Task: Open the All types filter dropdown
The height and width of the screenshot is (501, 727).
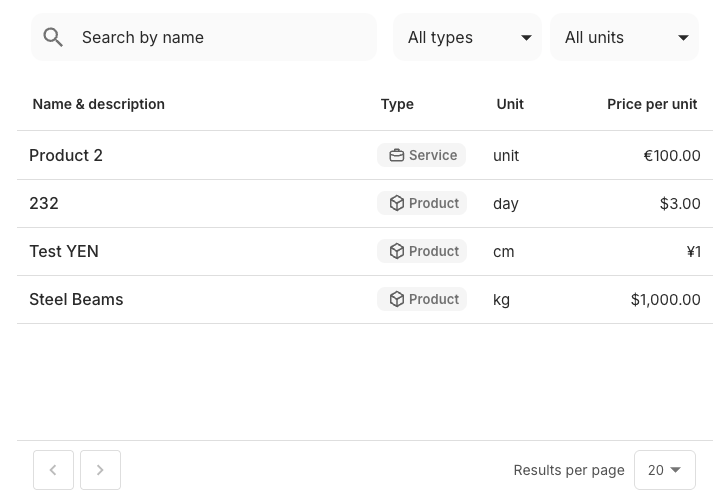Action: click(x=467, y=38)
